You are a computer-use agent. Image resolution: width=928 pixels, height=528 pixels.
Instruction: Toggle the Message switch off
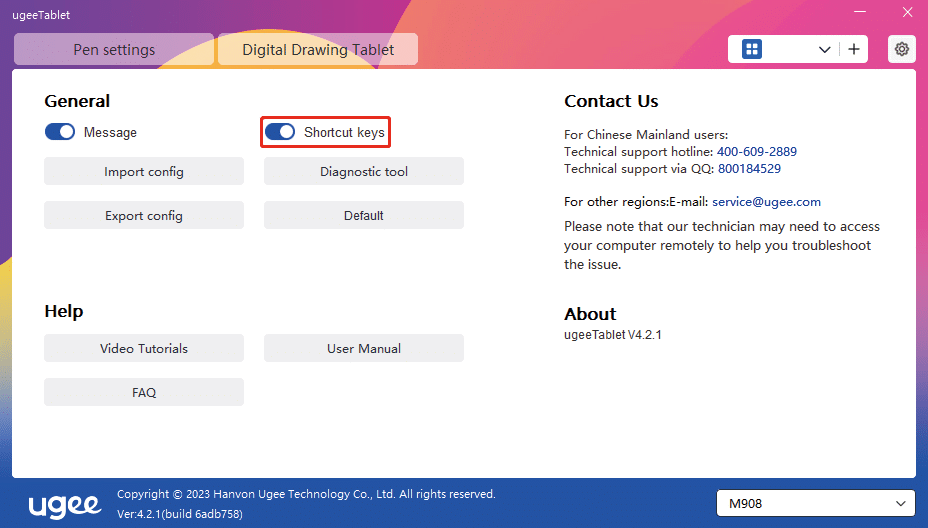tap(60, 131)
